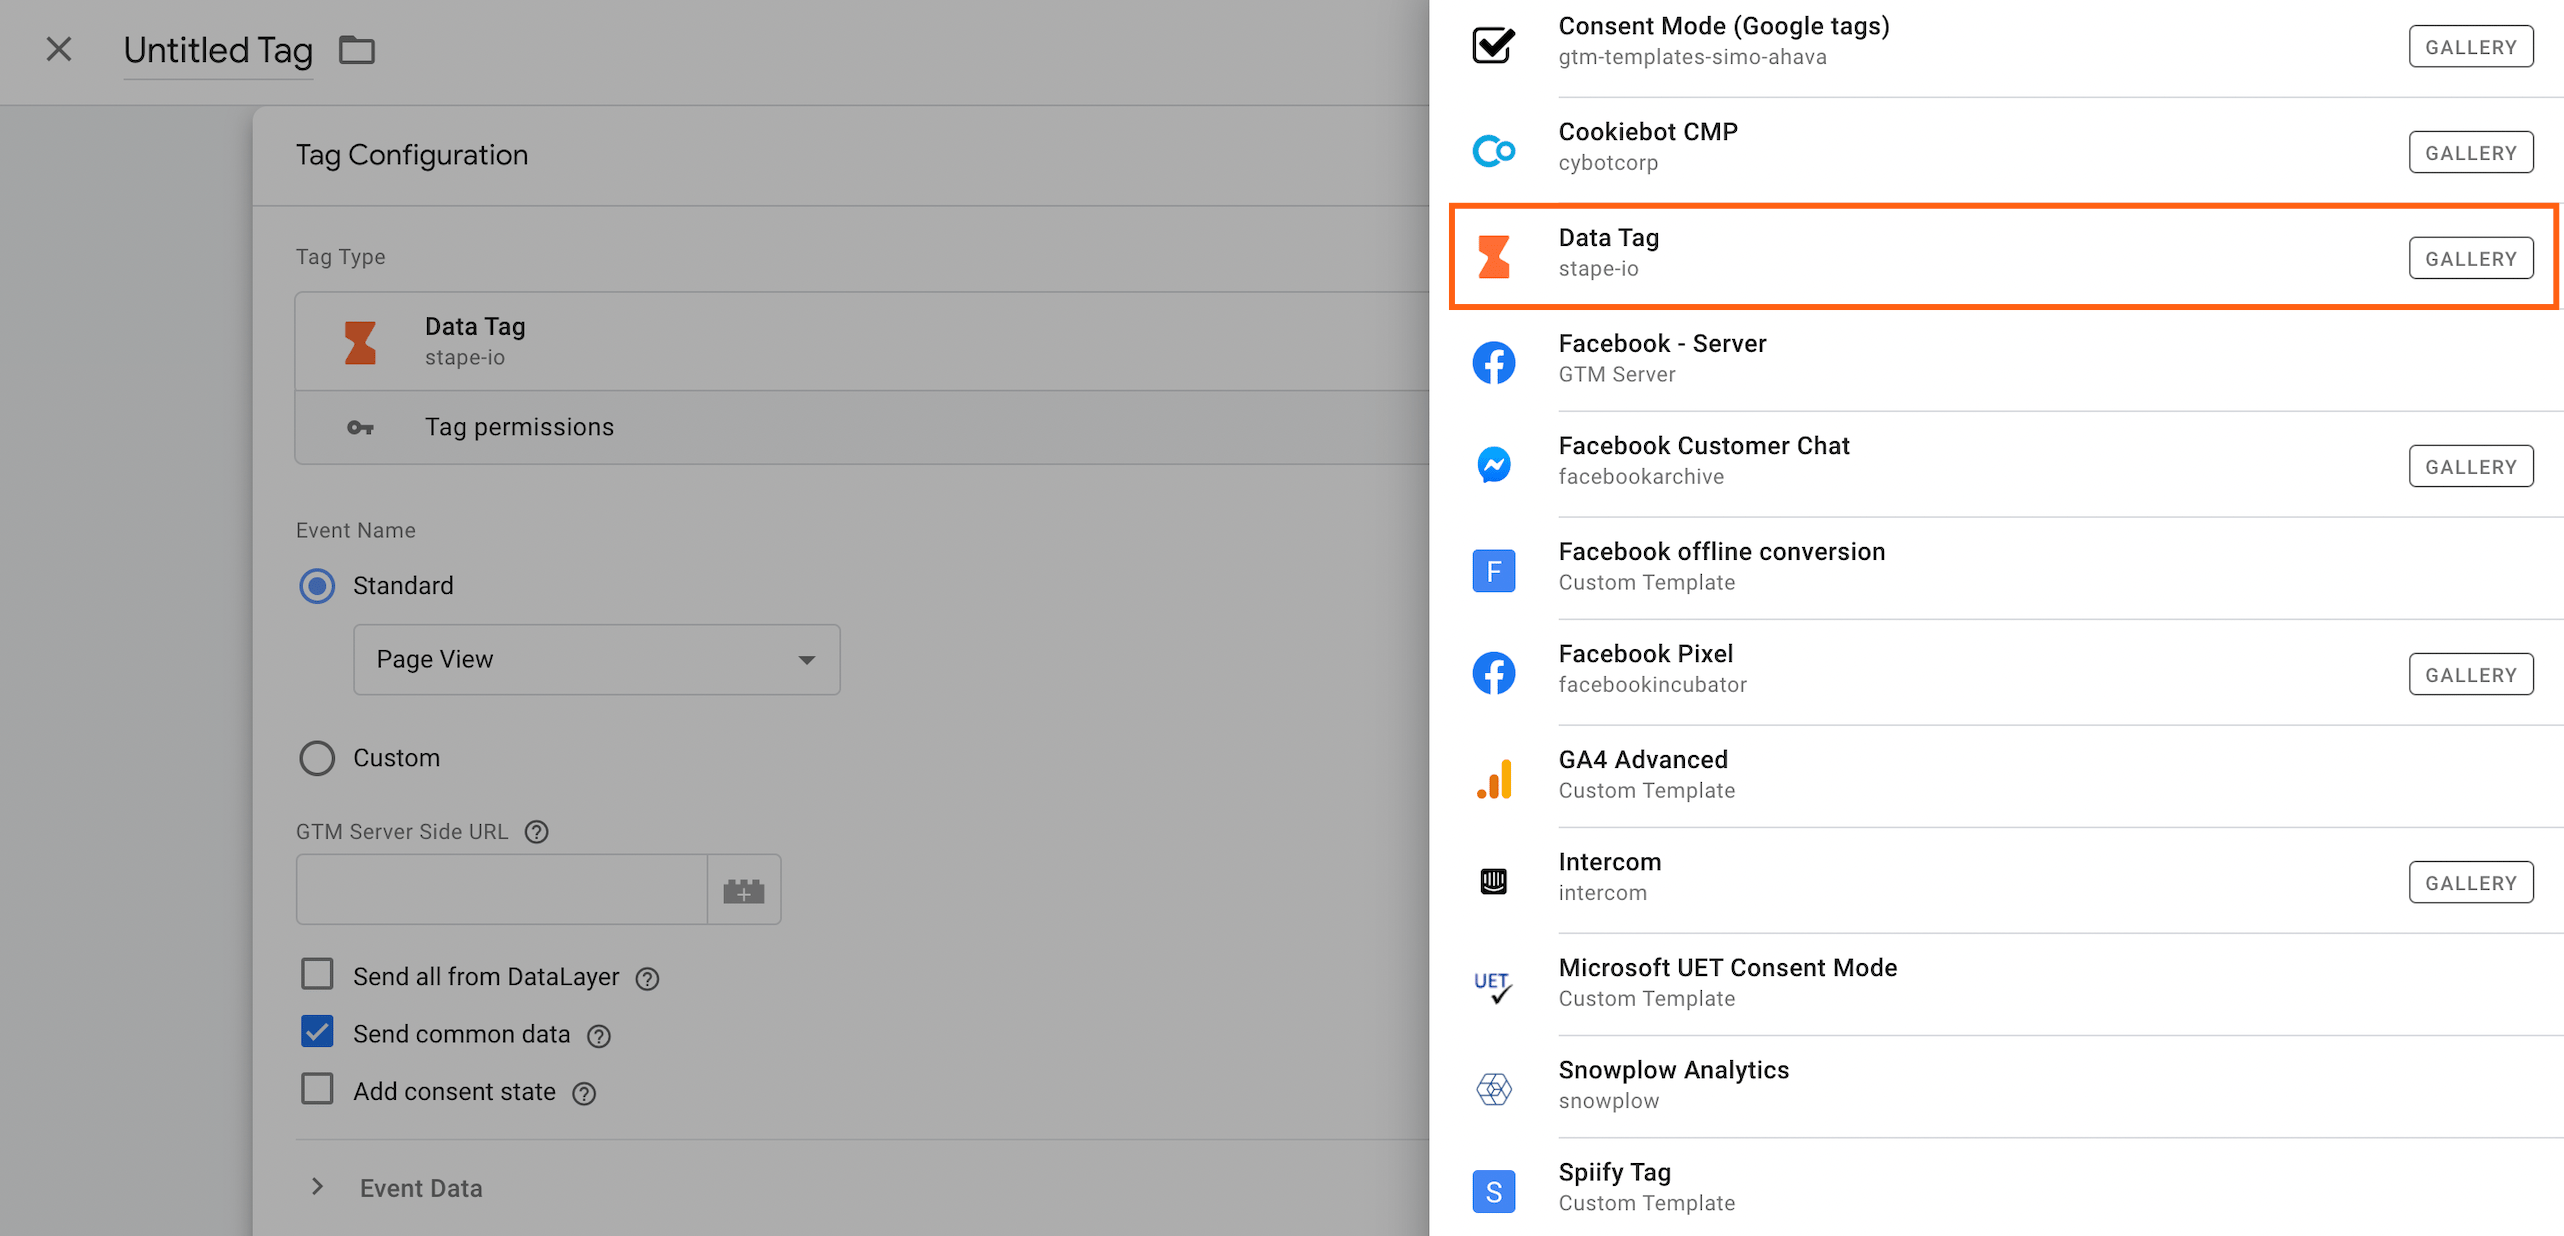Click the Facebook Customer Chat messenger icon

click(x=1493, y=464)
